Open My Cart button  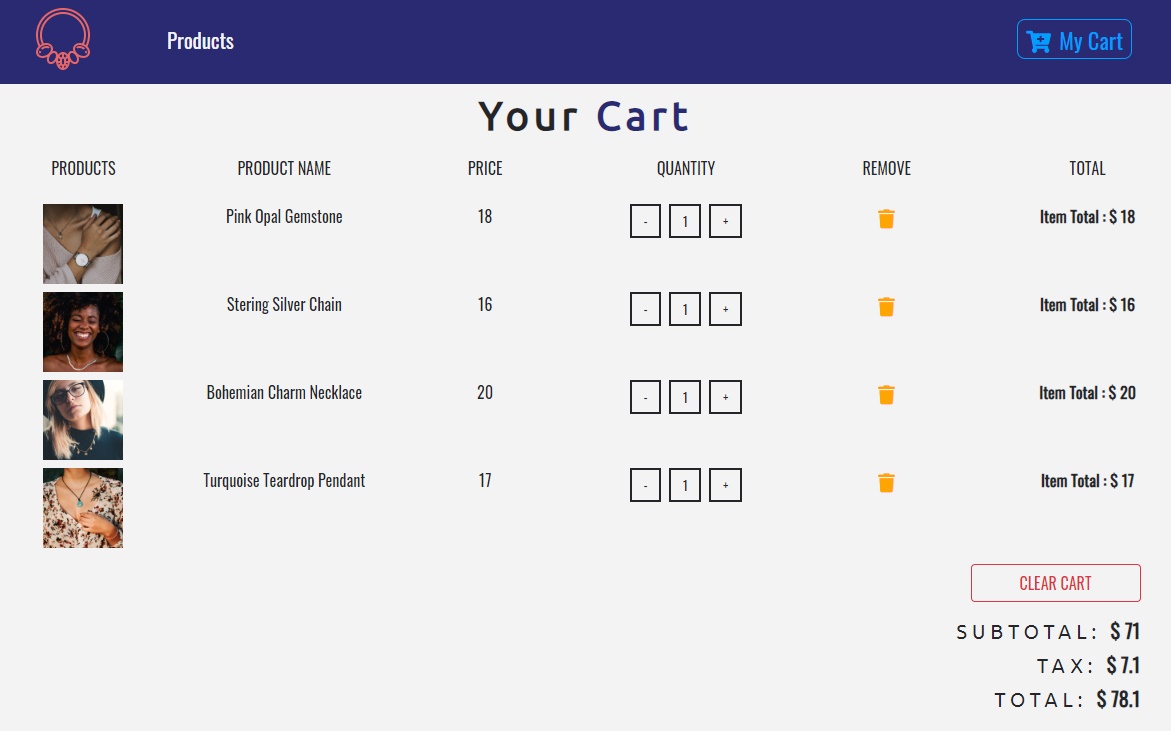1074,40
